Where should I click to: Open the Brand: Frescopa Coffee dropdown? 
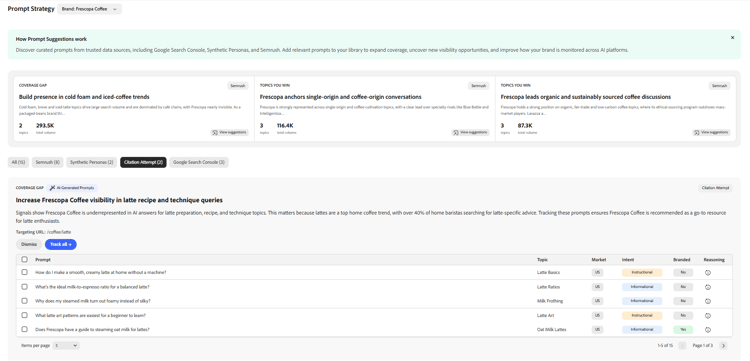click(x=89, y=9)
